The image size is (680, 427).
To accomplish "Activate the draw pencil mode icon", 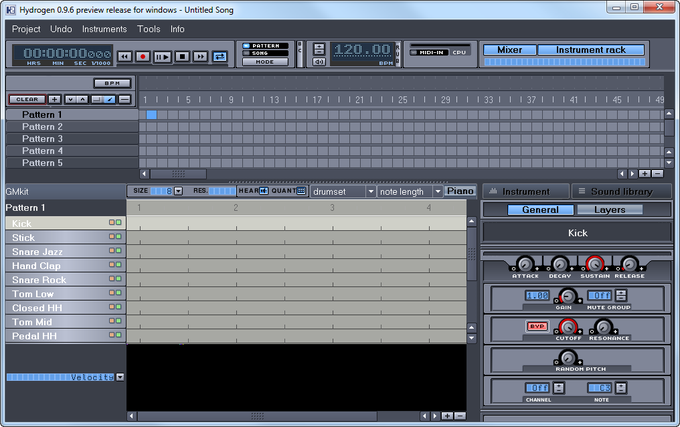I will click(110, 99).
